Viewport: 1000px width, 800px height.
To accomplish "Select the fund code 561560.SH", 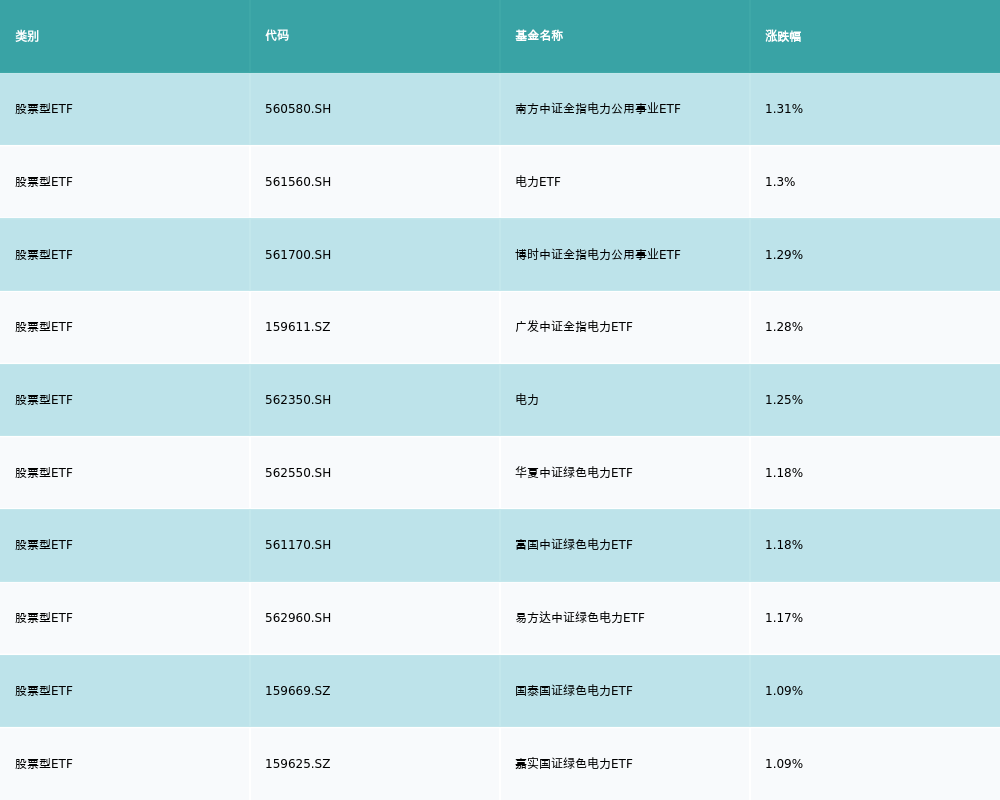I will 298,182.
